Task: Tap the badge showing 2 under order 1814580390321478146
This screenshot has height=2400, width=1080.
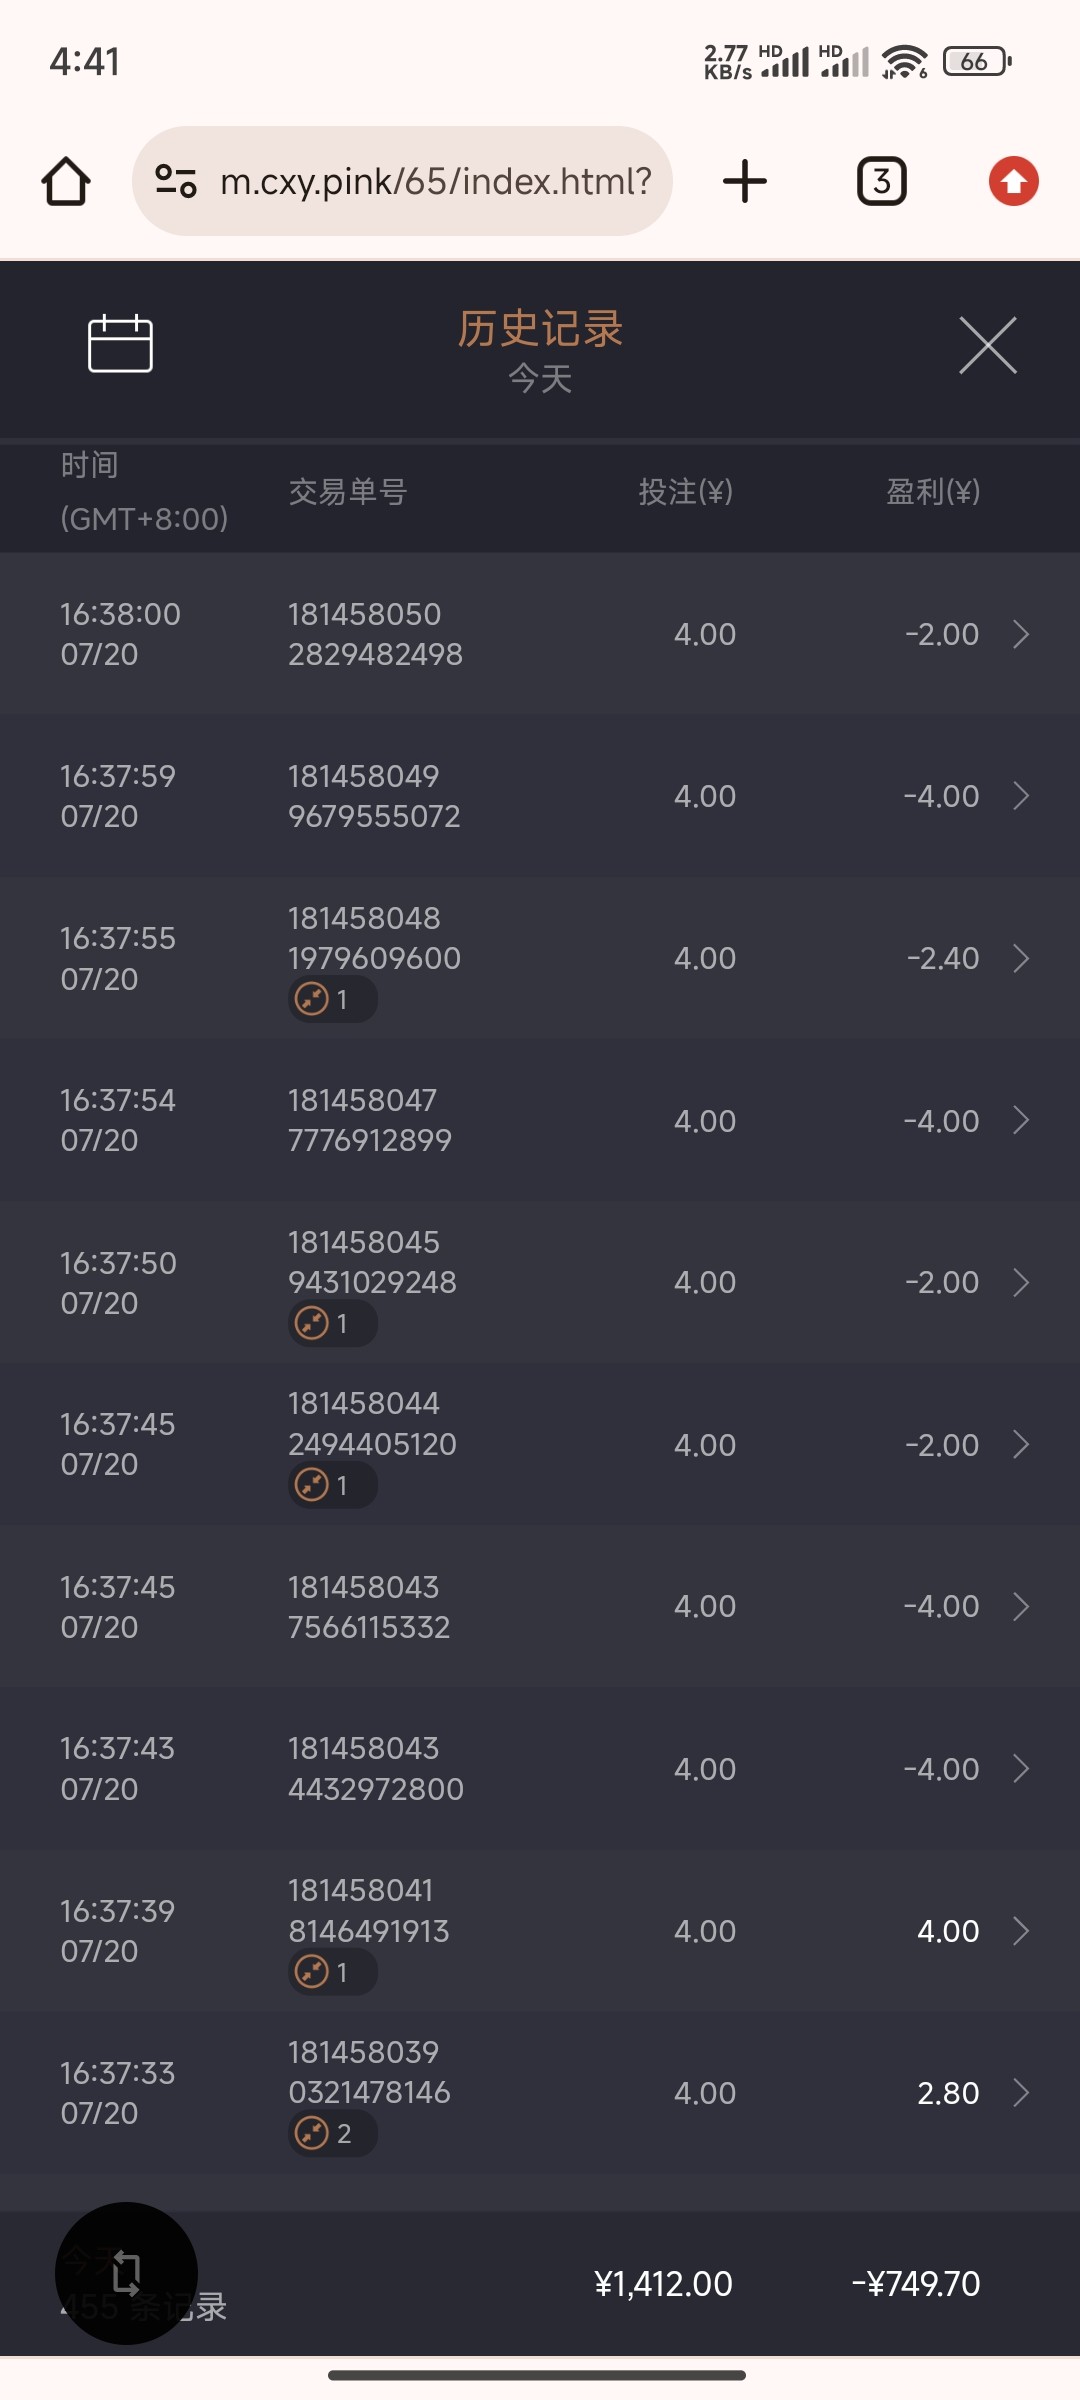Action: coord(332,2134)
